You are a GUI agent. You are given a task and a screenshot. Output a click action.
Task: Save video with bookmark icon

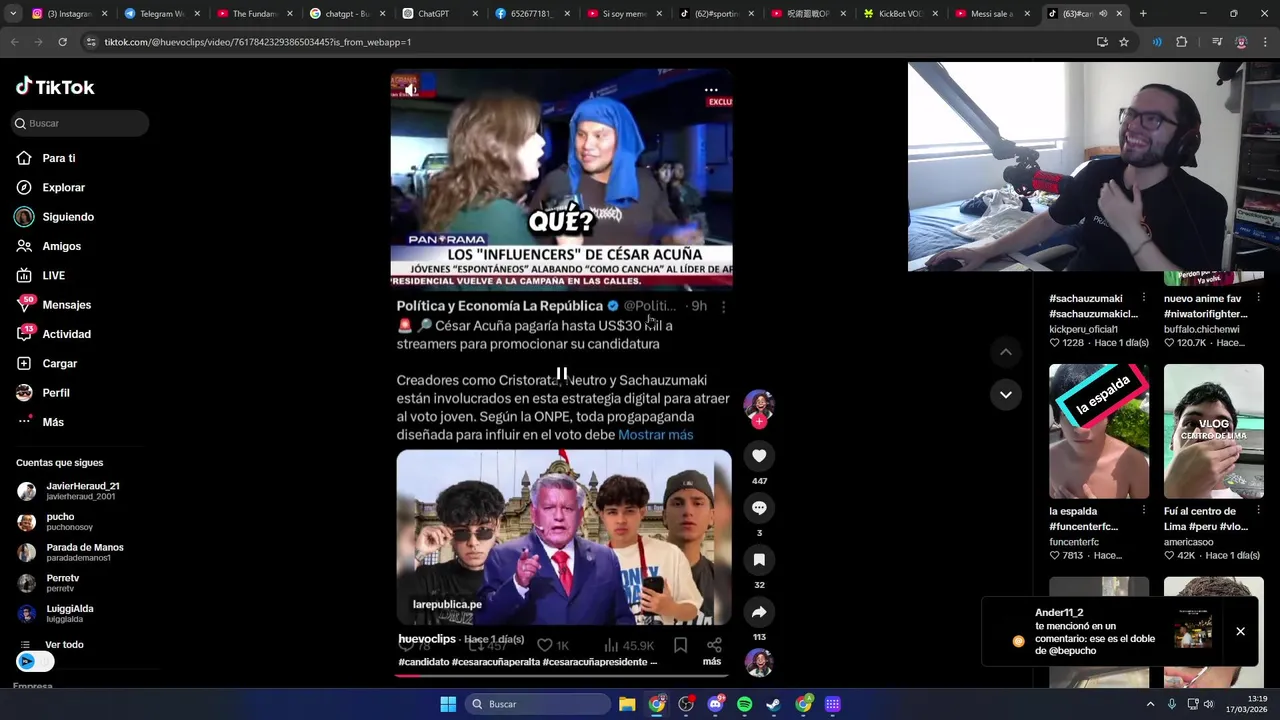(x=759, y=560)
